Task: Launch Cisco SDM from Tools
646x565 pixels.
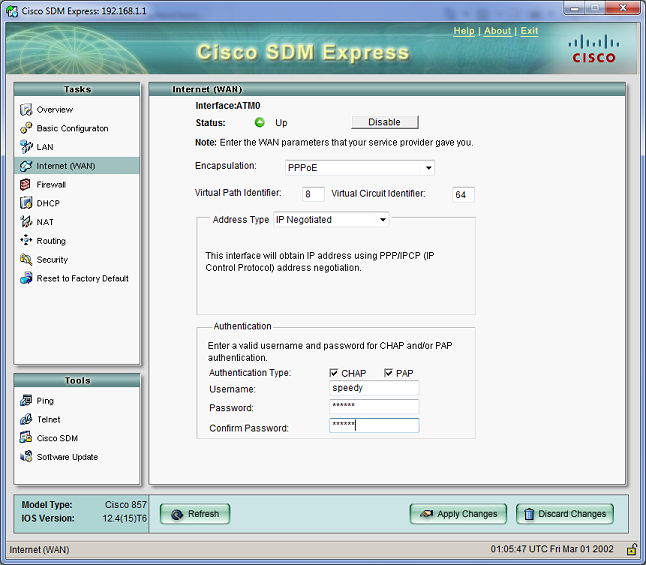Action: click(57, 438)
